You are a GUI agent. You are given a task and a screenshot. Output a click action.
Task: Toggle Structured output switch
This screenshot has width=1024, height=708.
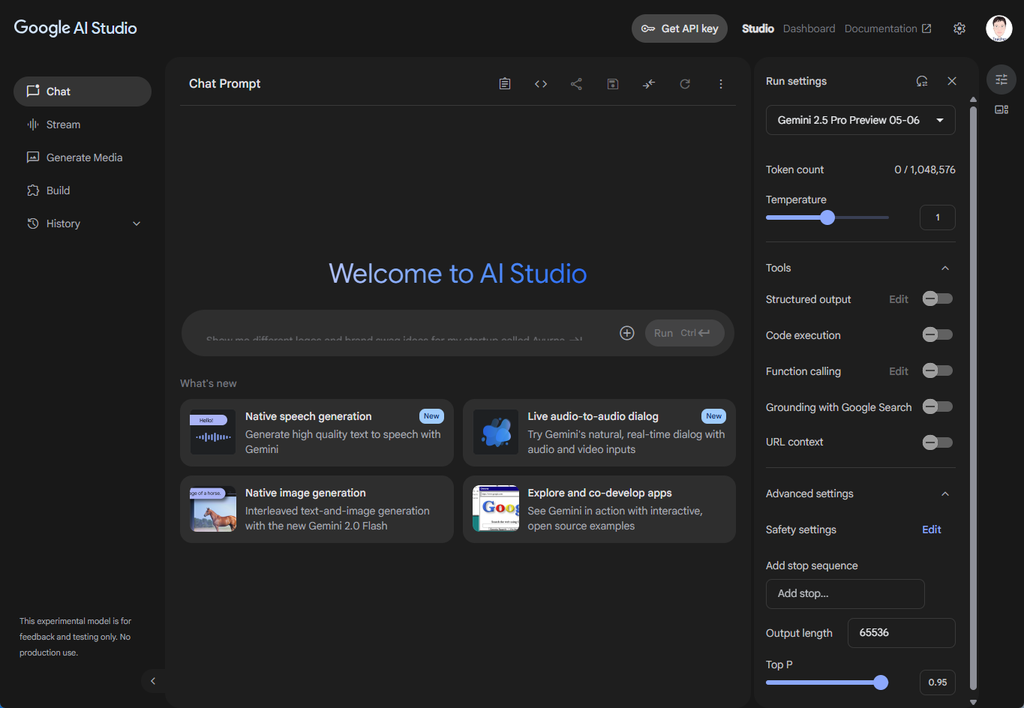coord(937,299)
